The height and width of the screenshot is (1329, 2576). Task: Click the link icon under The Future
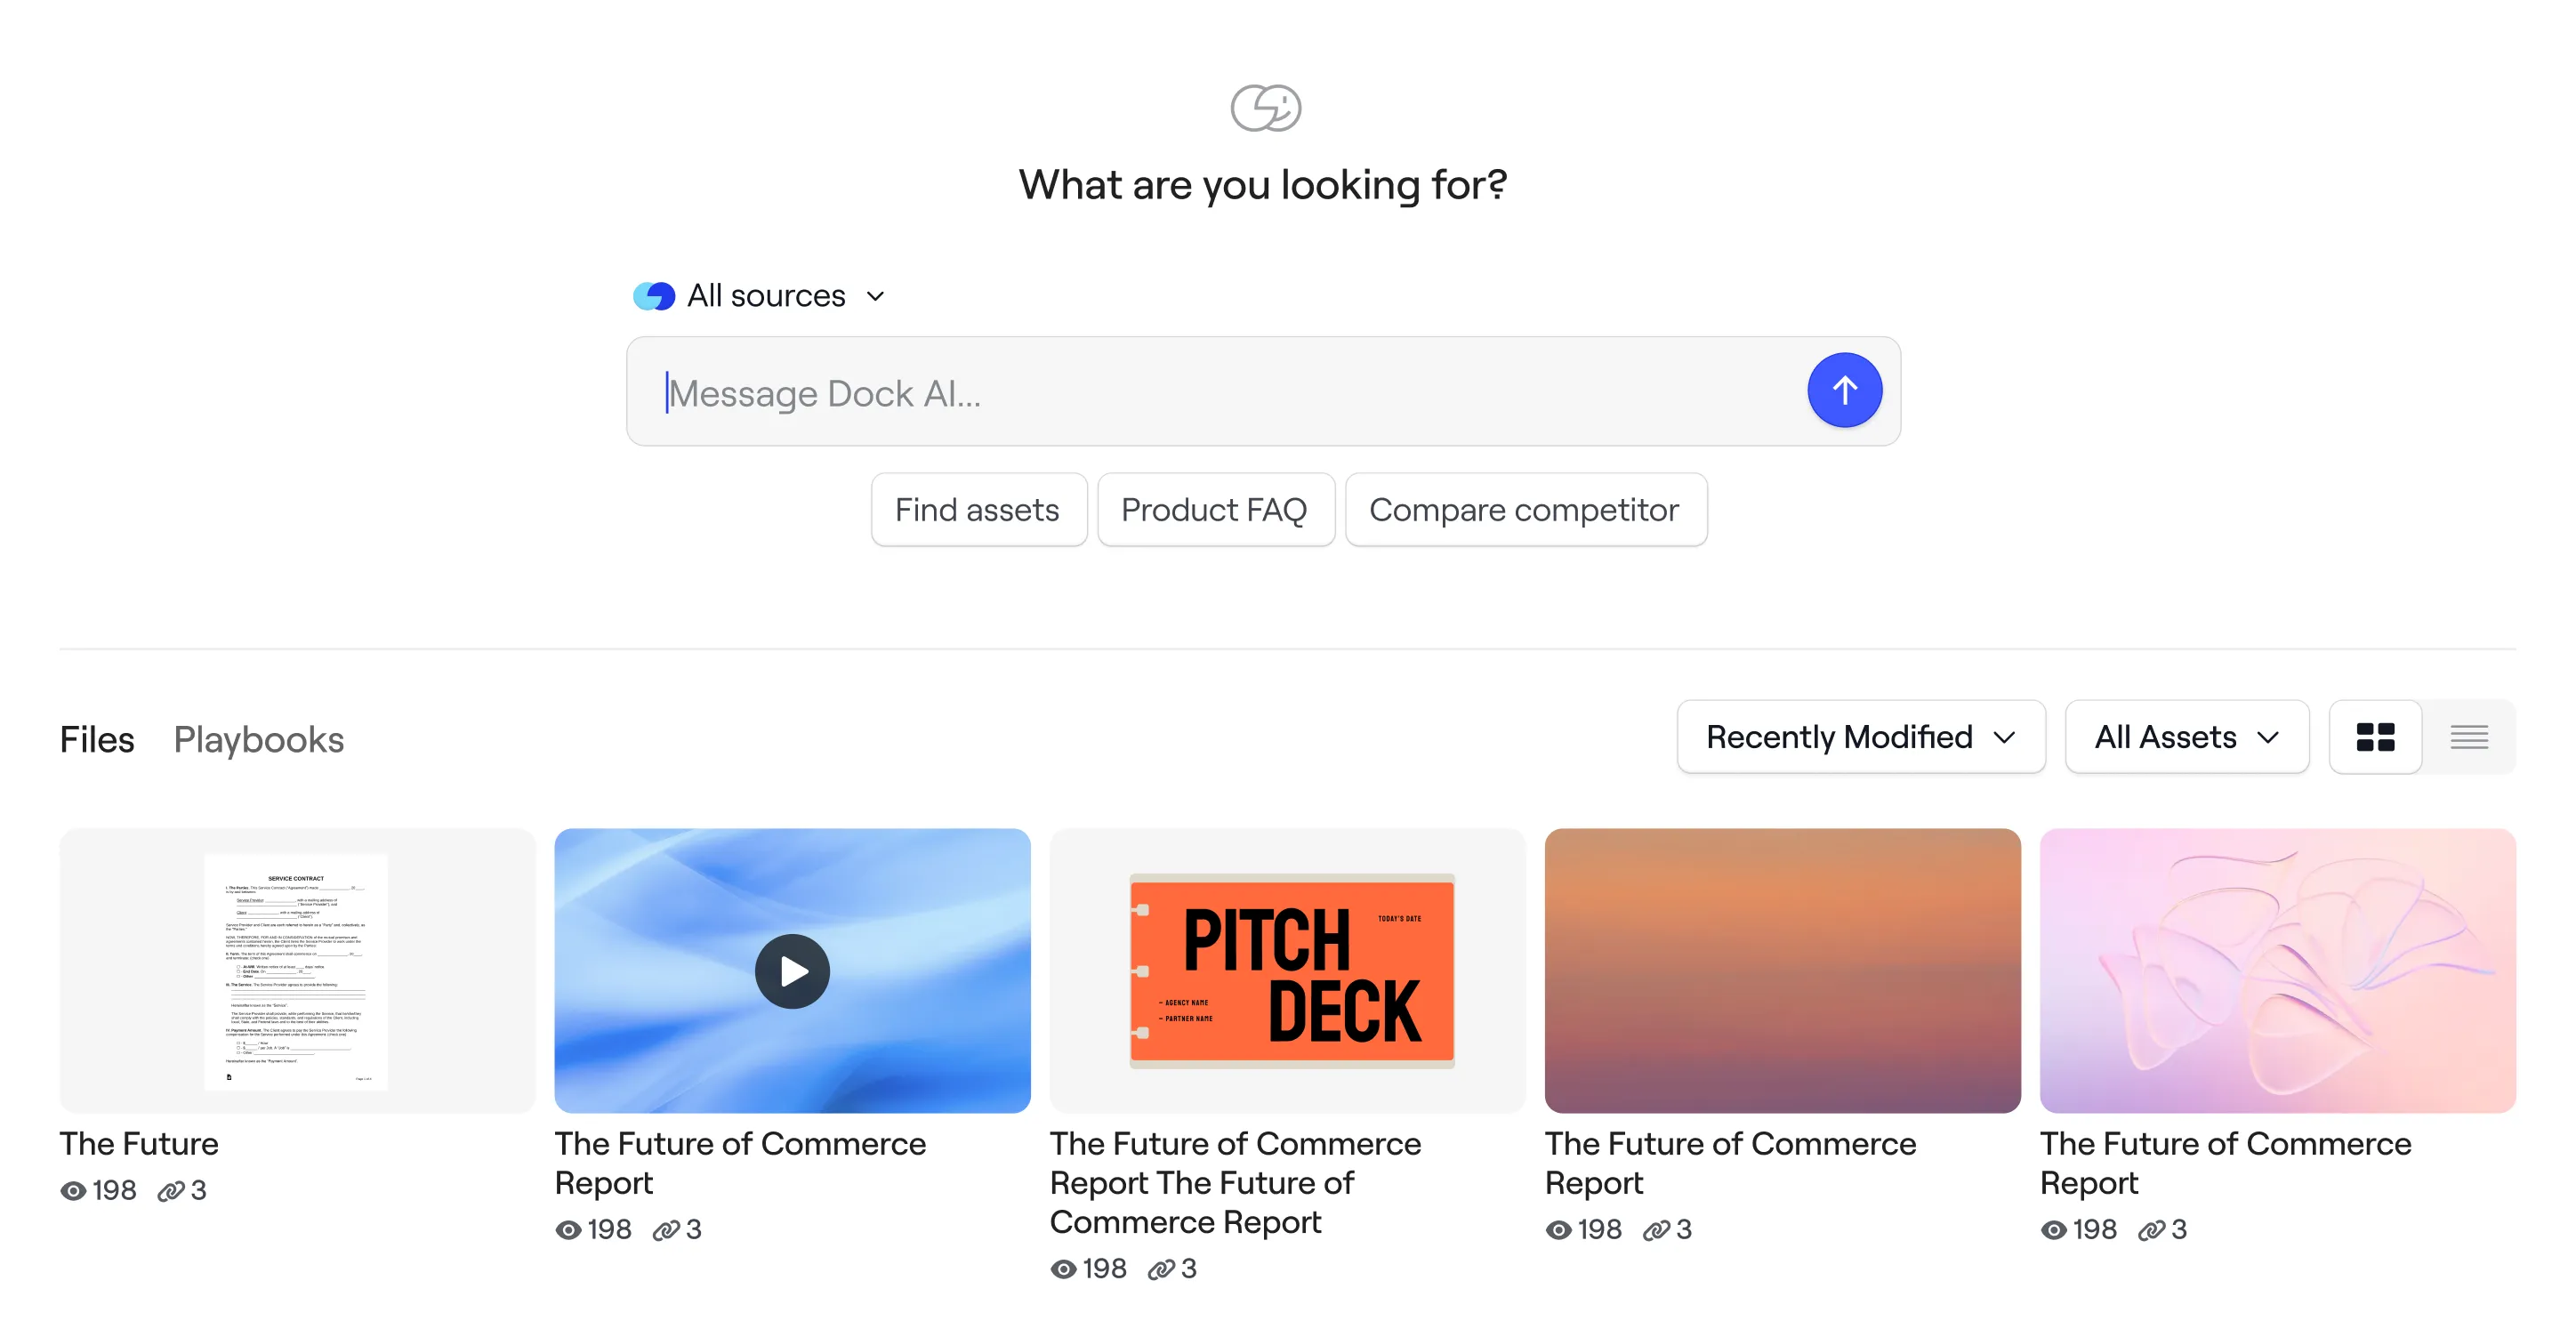point(171,1191)
